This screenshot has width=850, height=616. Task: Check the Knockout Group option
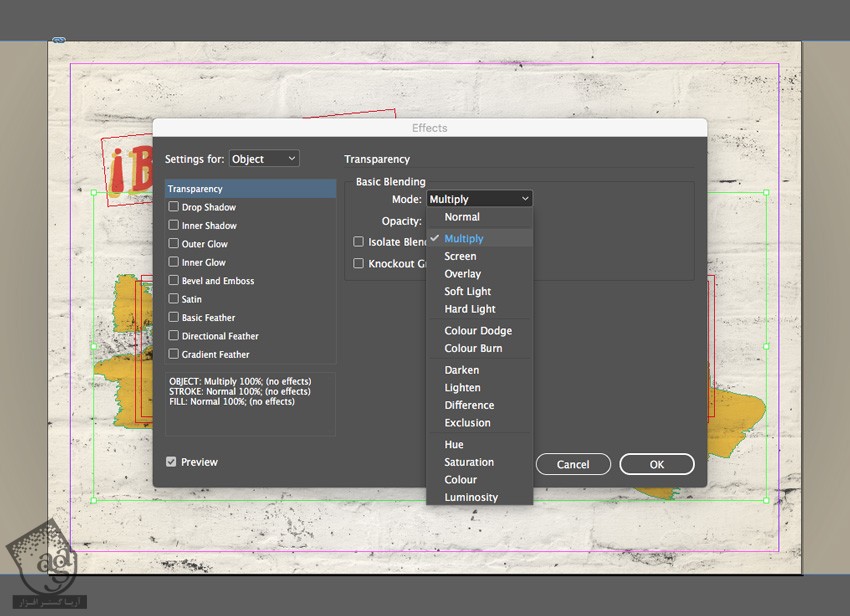(359, 264)
